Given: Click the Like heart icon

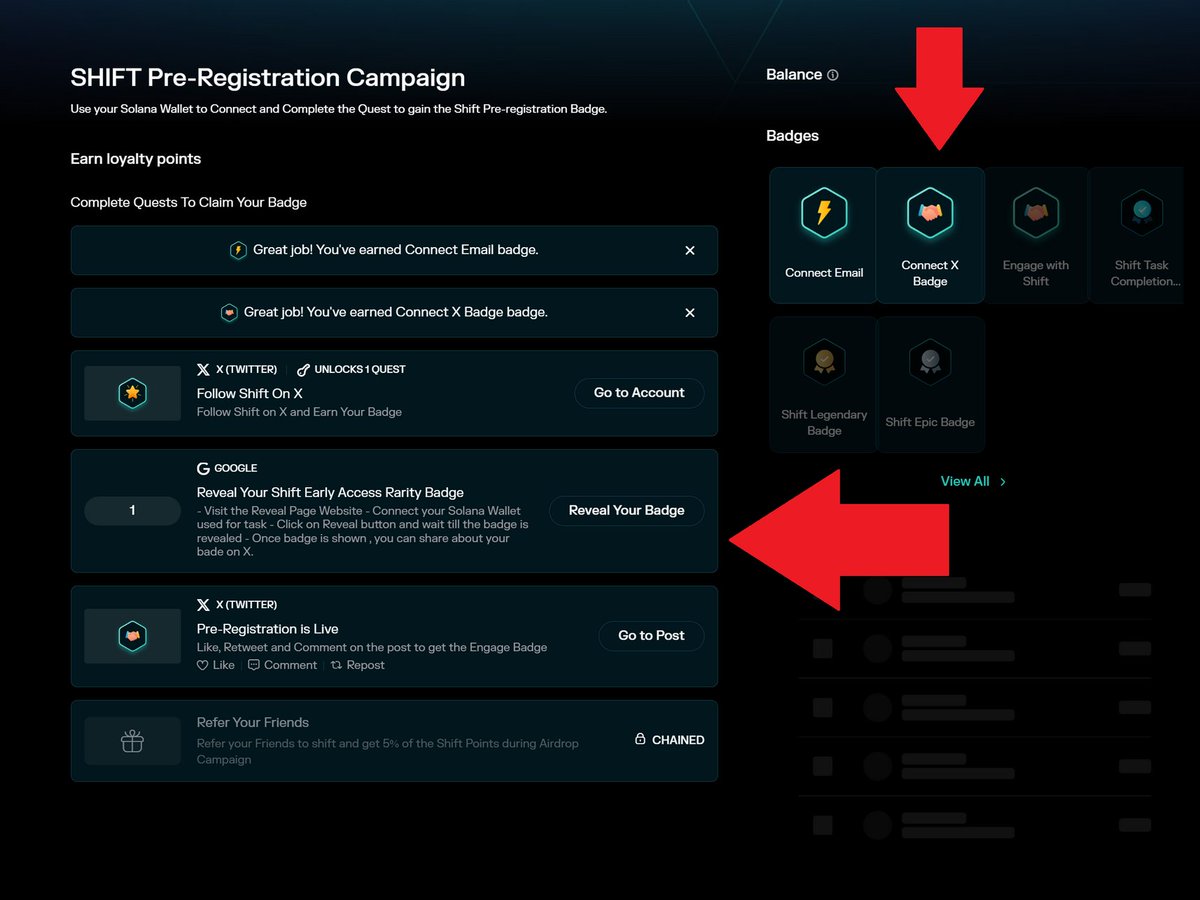Looking at the screenshot, I should pyautogui.click(x=203, y=665).
